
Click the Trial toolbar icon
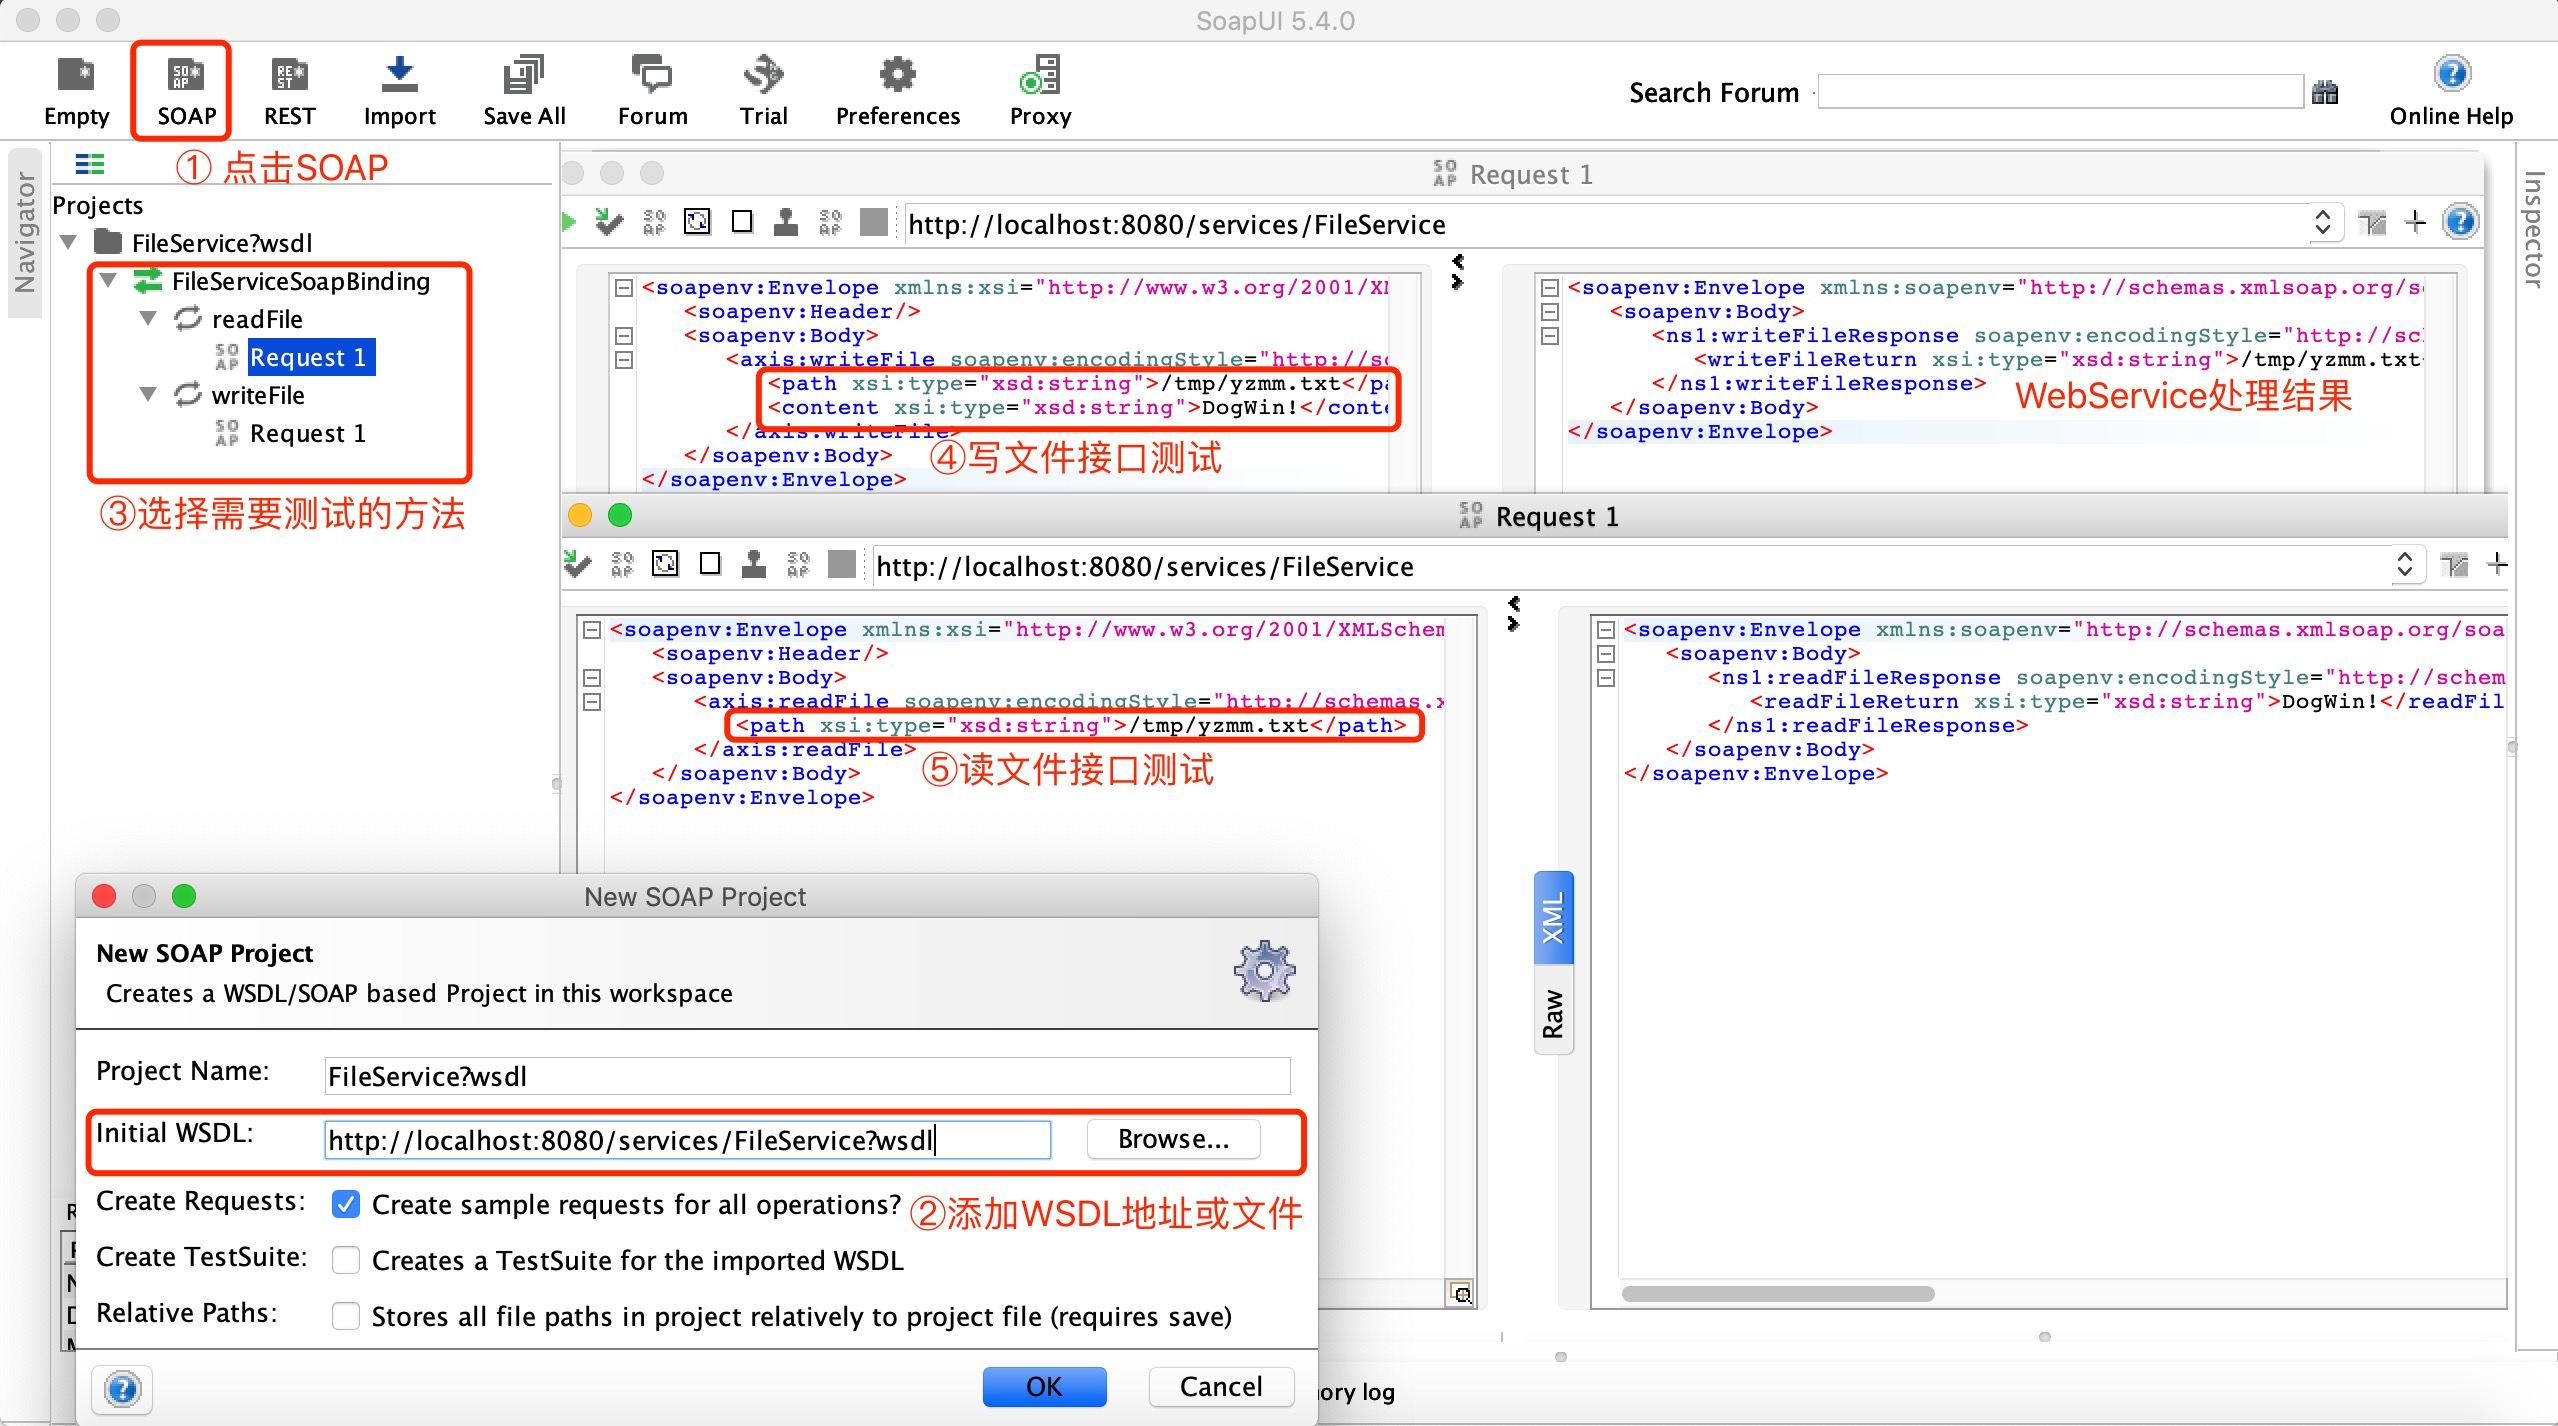[x=764, y=76]
